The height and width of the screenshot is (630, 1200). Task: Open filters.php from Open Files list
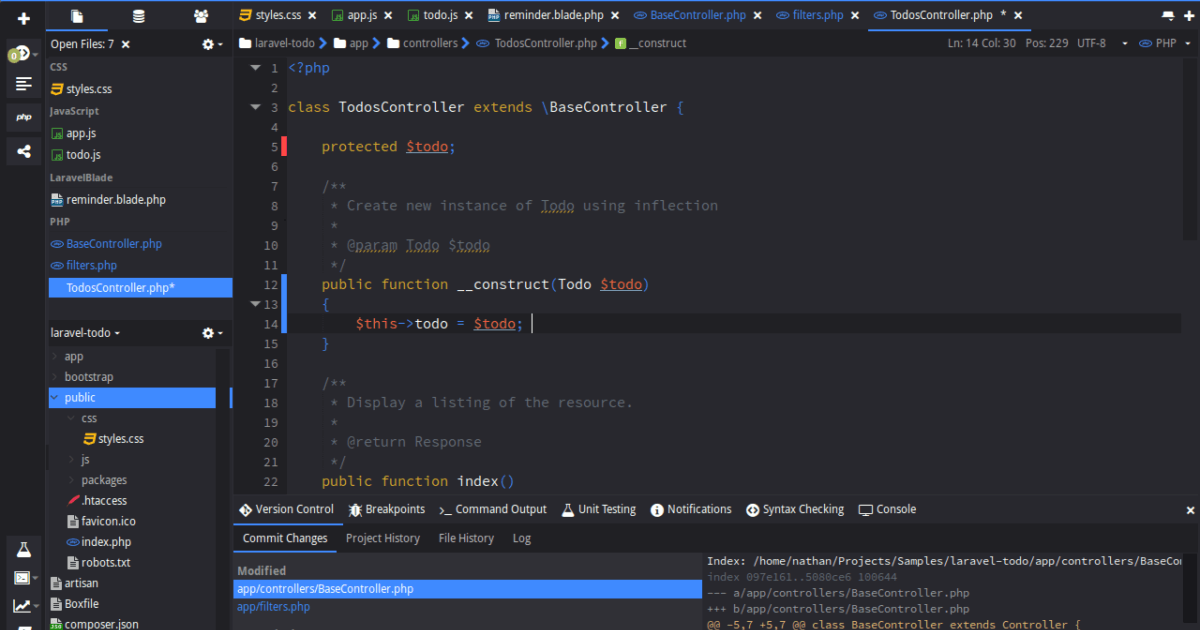(91, 265)
